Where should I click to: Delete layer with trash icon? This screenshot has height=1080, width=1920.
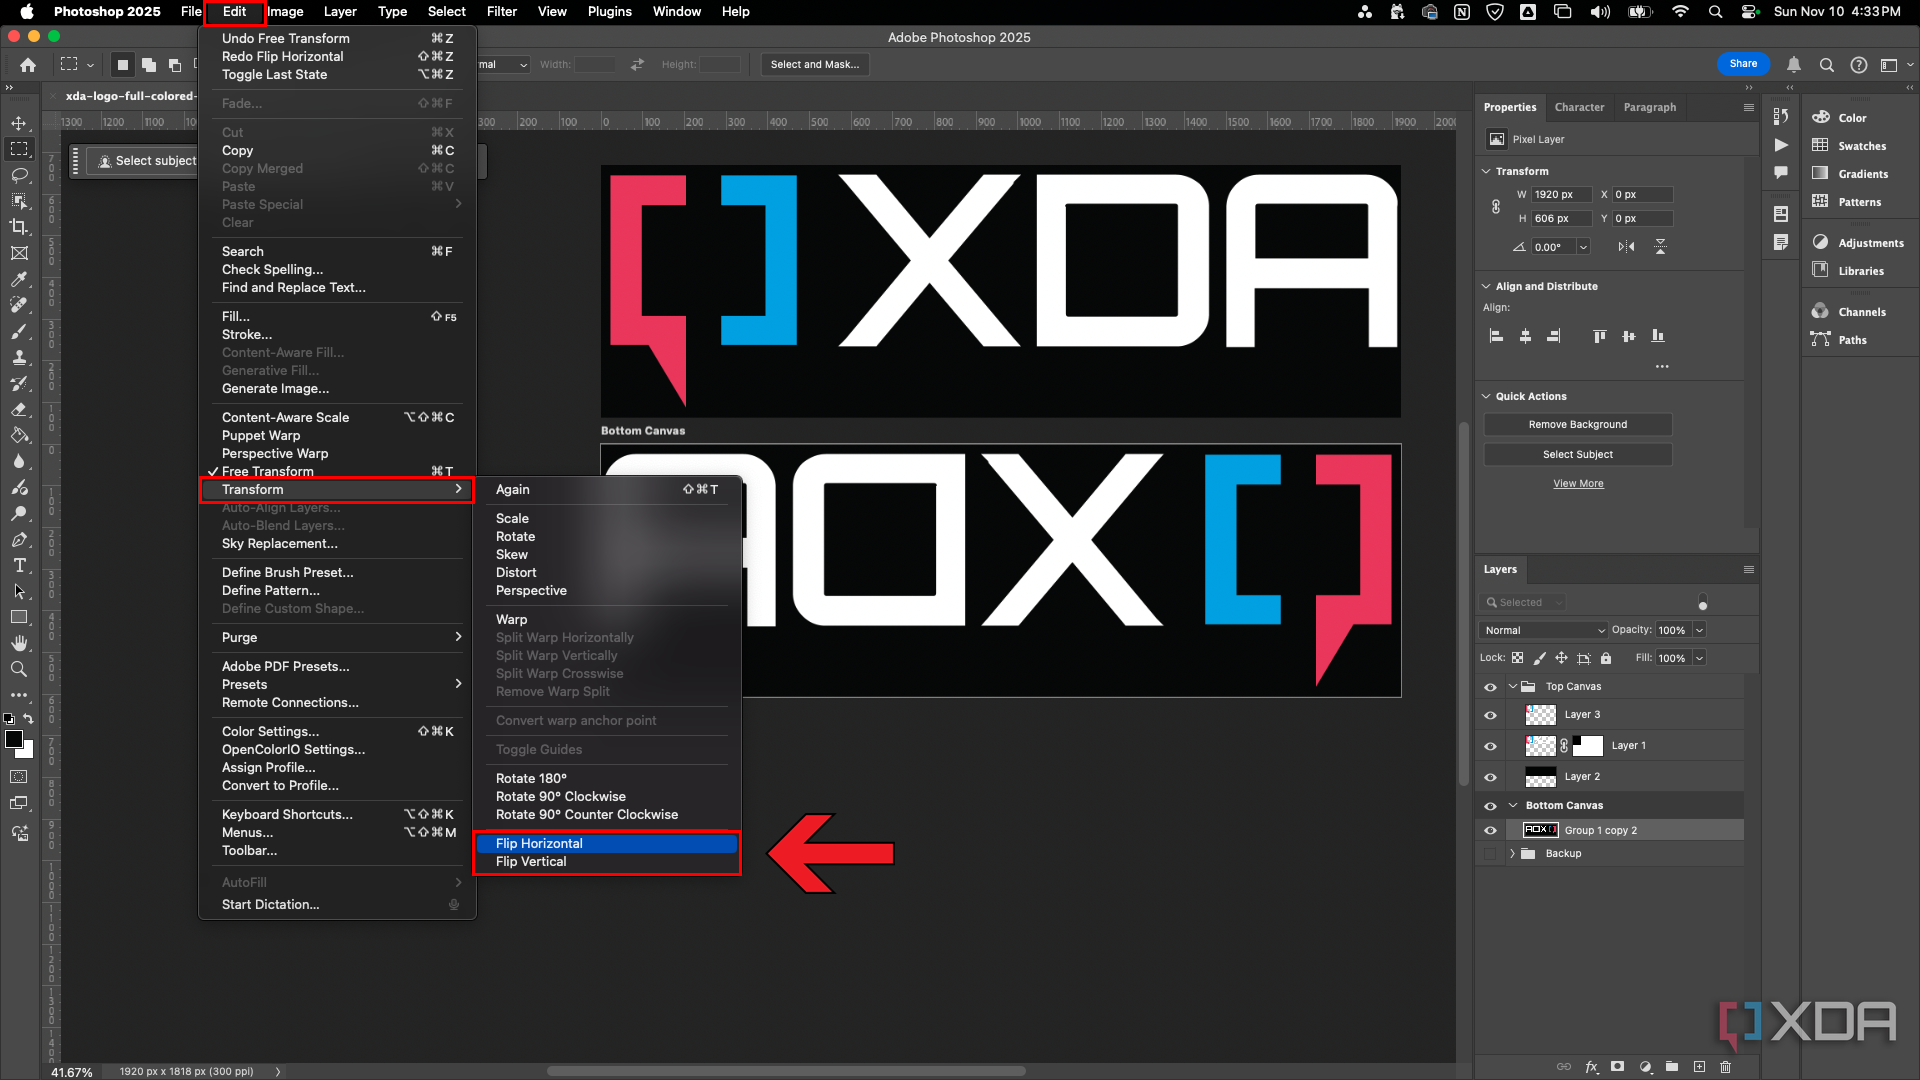(x=1725, y=1067)
